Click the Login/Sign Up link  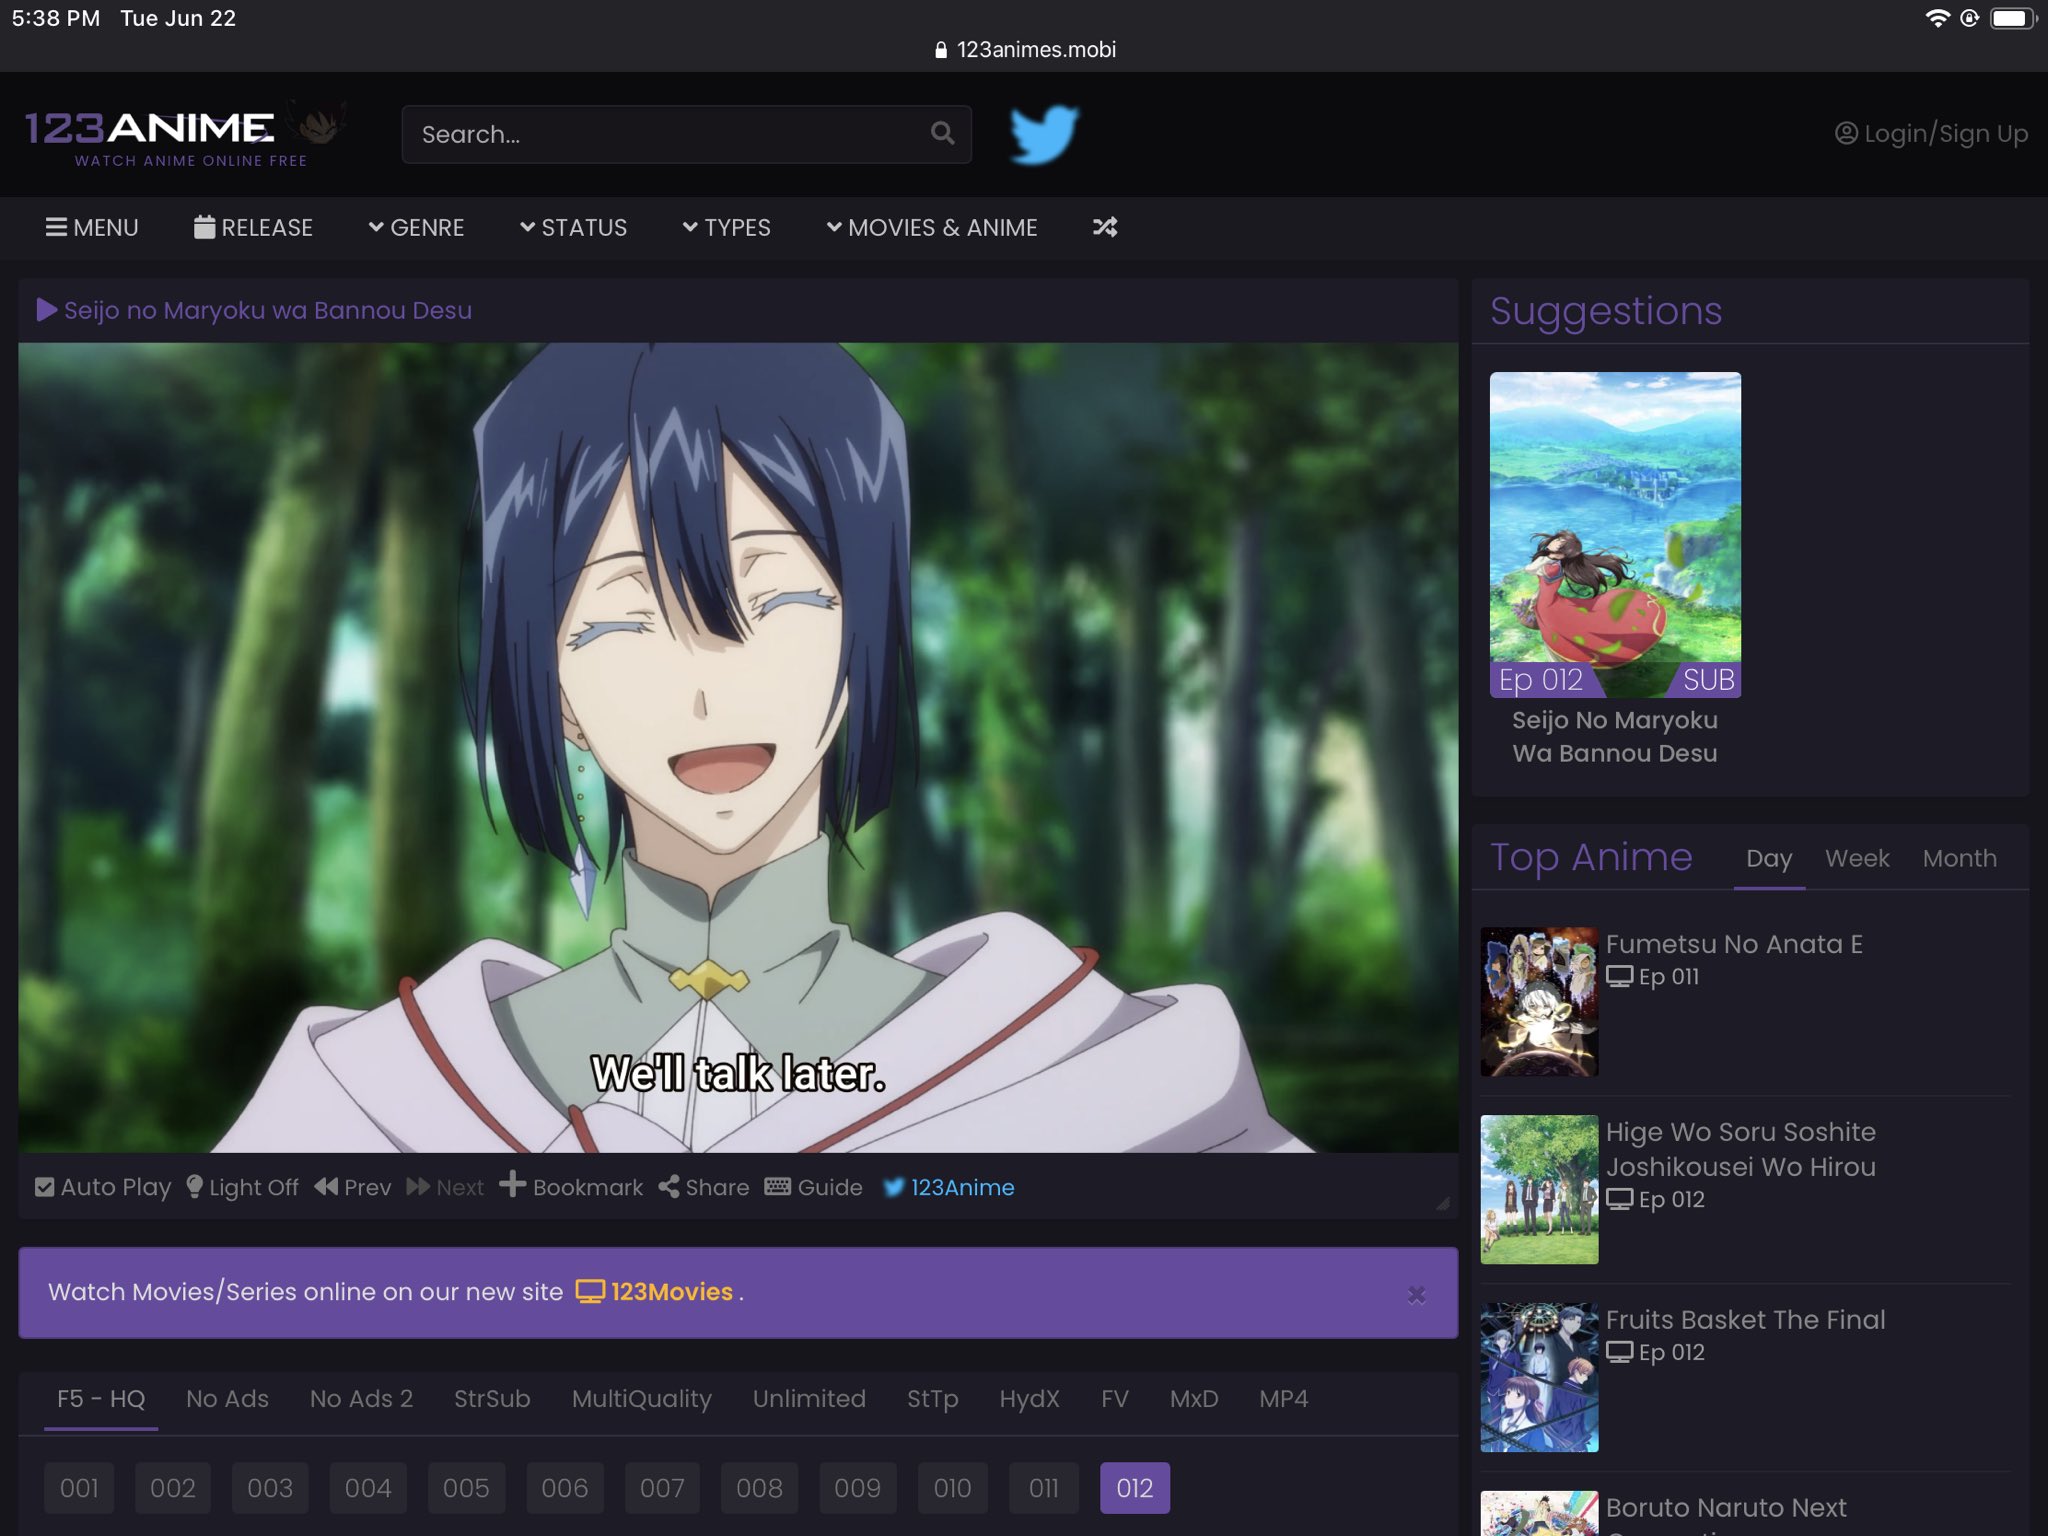[1931, 133]
